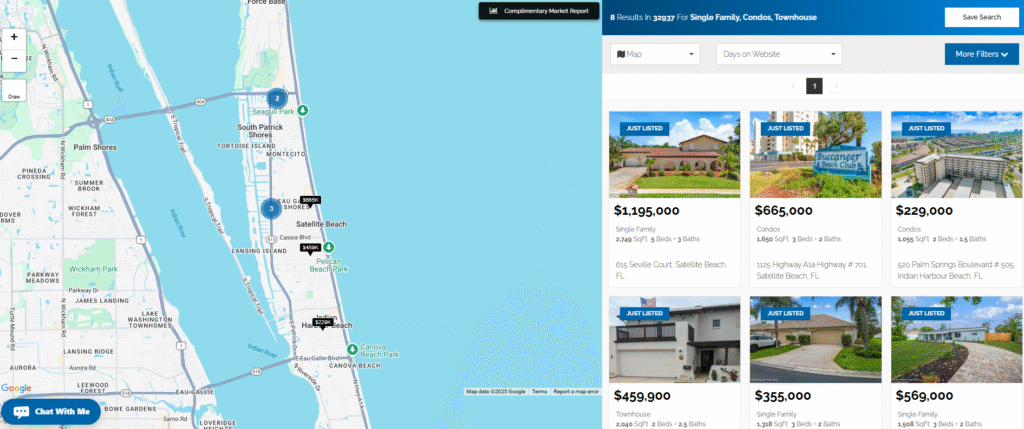Click Report a map error link
The width and height of the screenshot is (1024, 429).
pyautogui.click(x=576, y=392)
